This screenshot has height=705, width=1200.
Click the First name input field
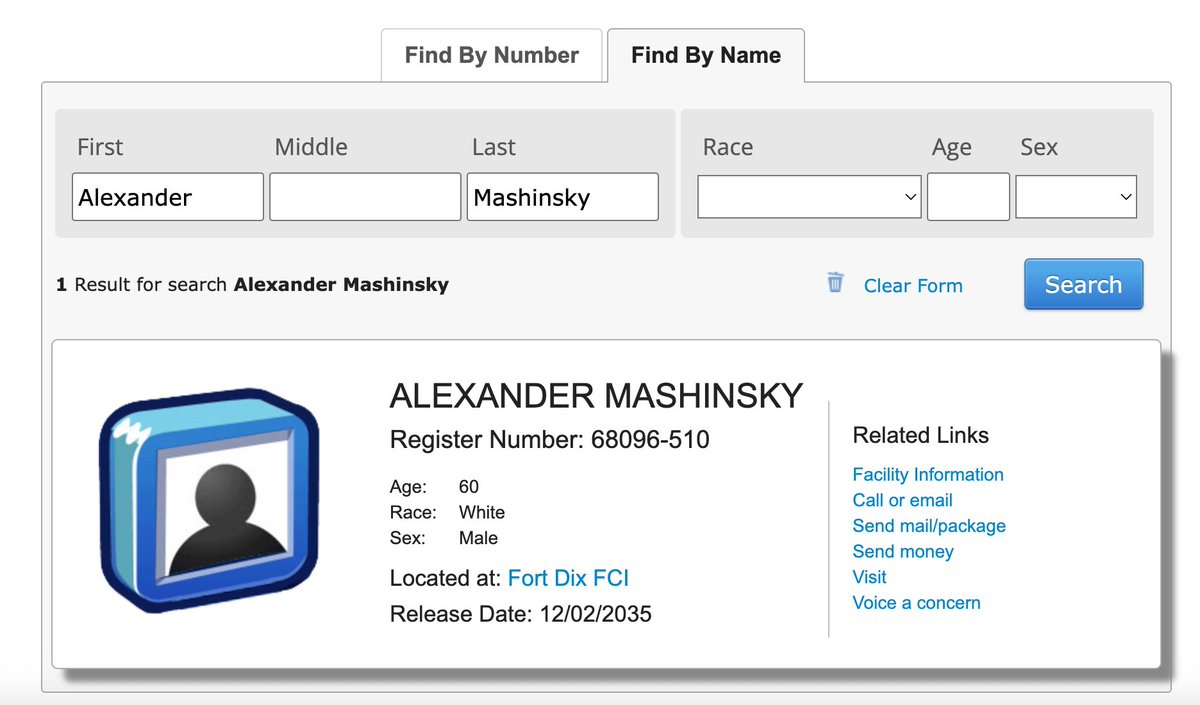point(168,197)
